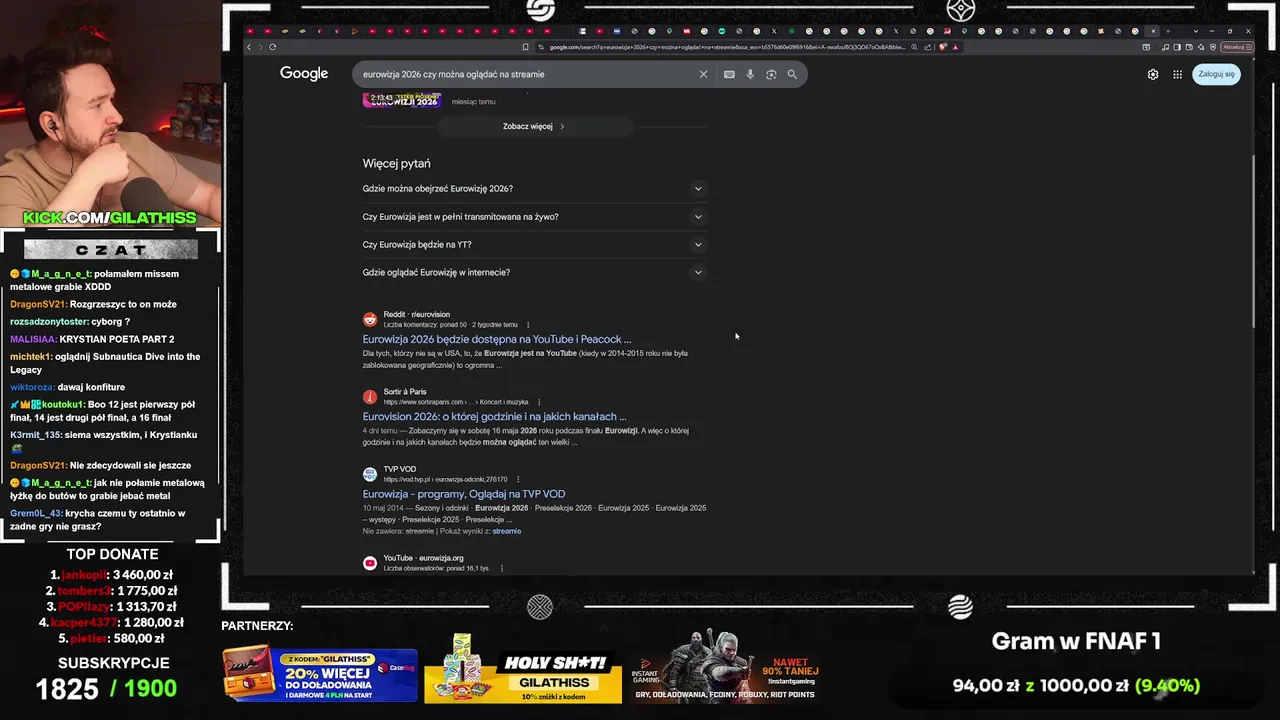Click 'Reddit · r/eurovision' source text

tap(417, 314)
